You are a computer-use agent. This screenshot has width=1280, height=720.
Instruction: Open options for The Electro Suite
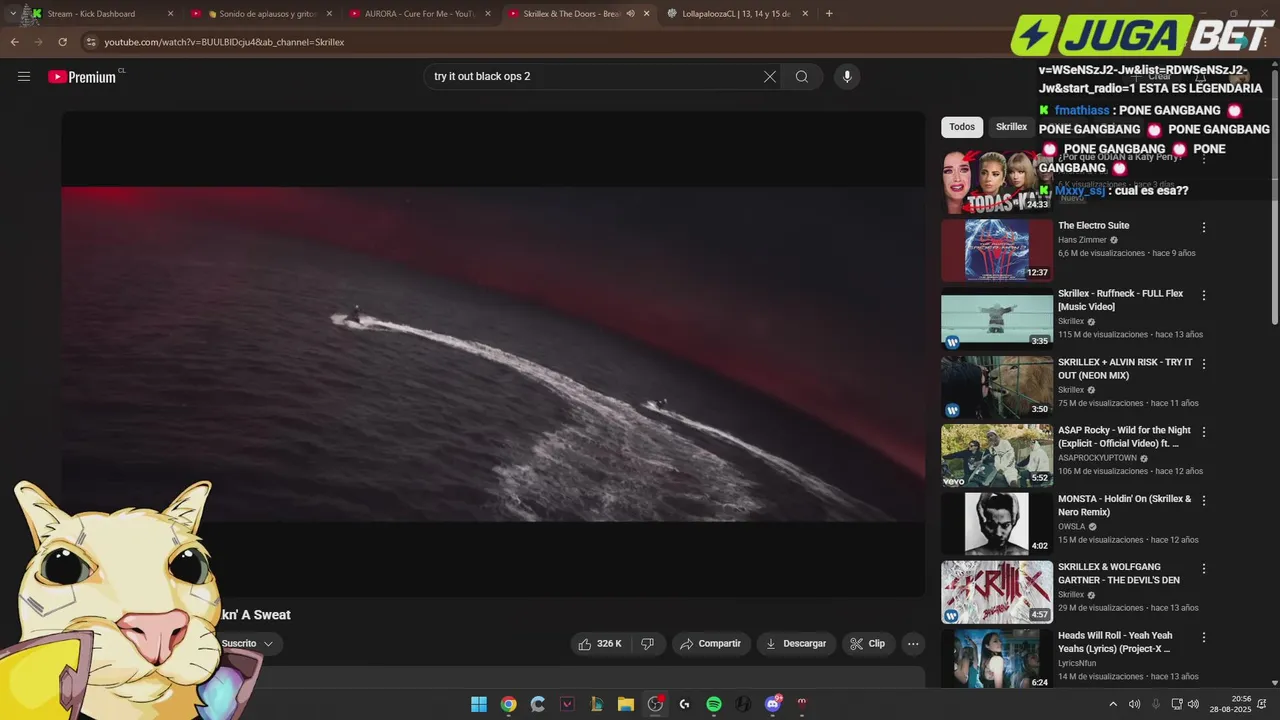point(1204,227)
